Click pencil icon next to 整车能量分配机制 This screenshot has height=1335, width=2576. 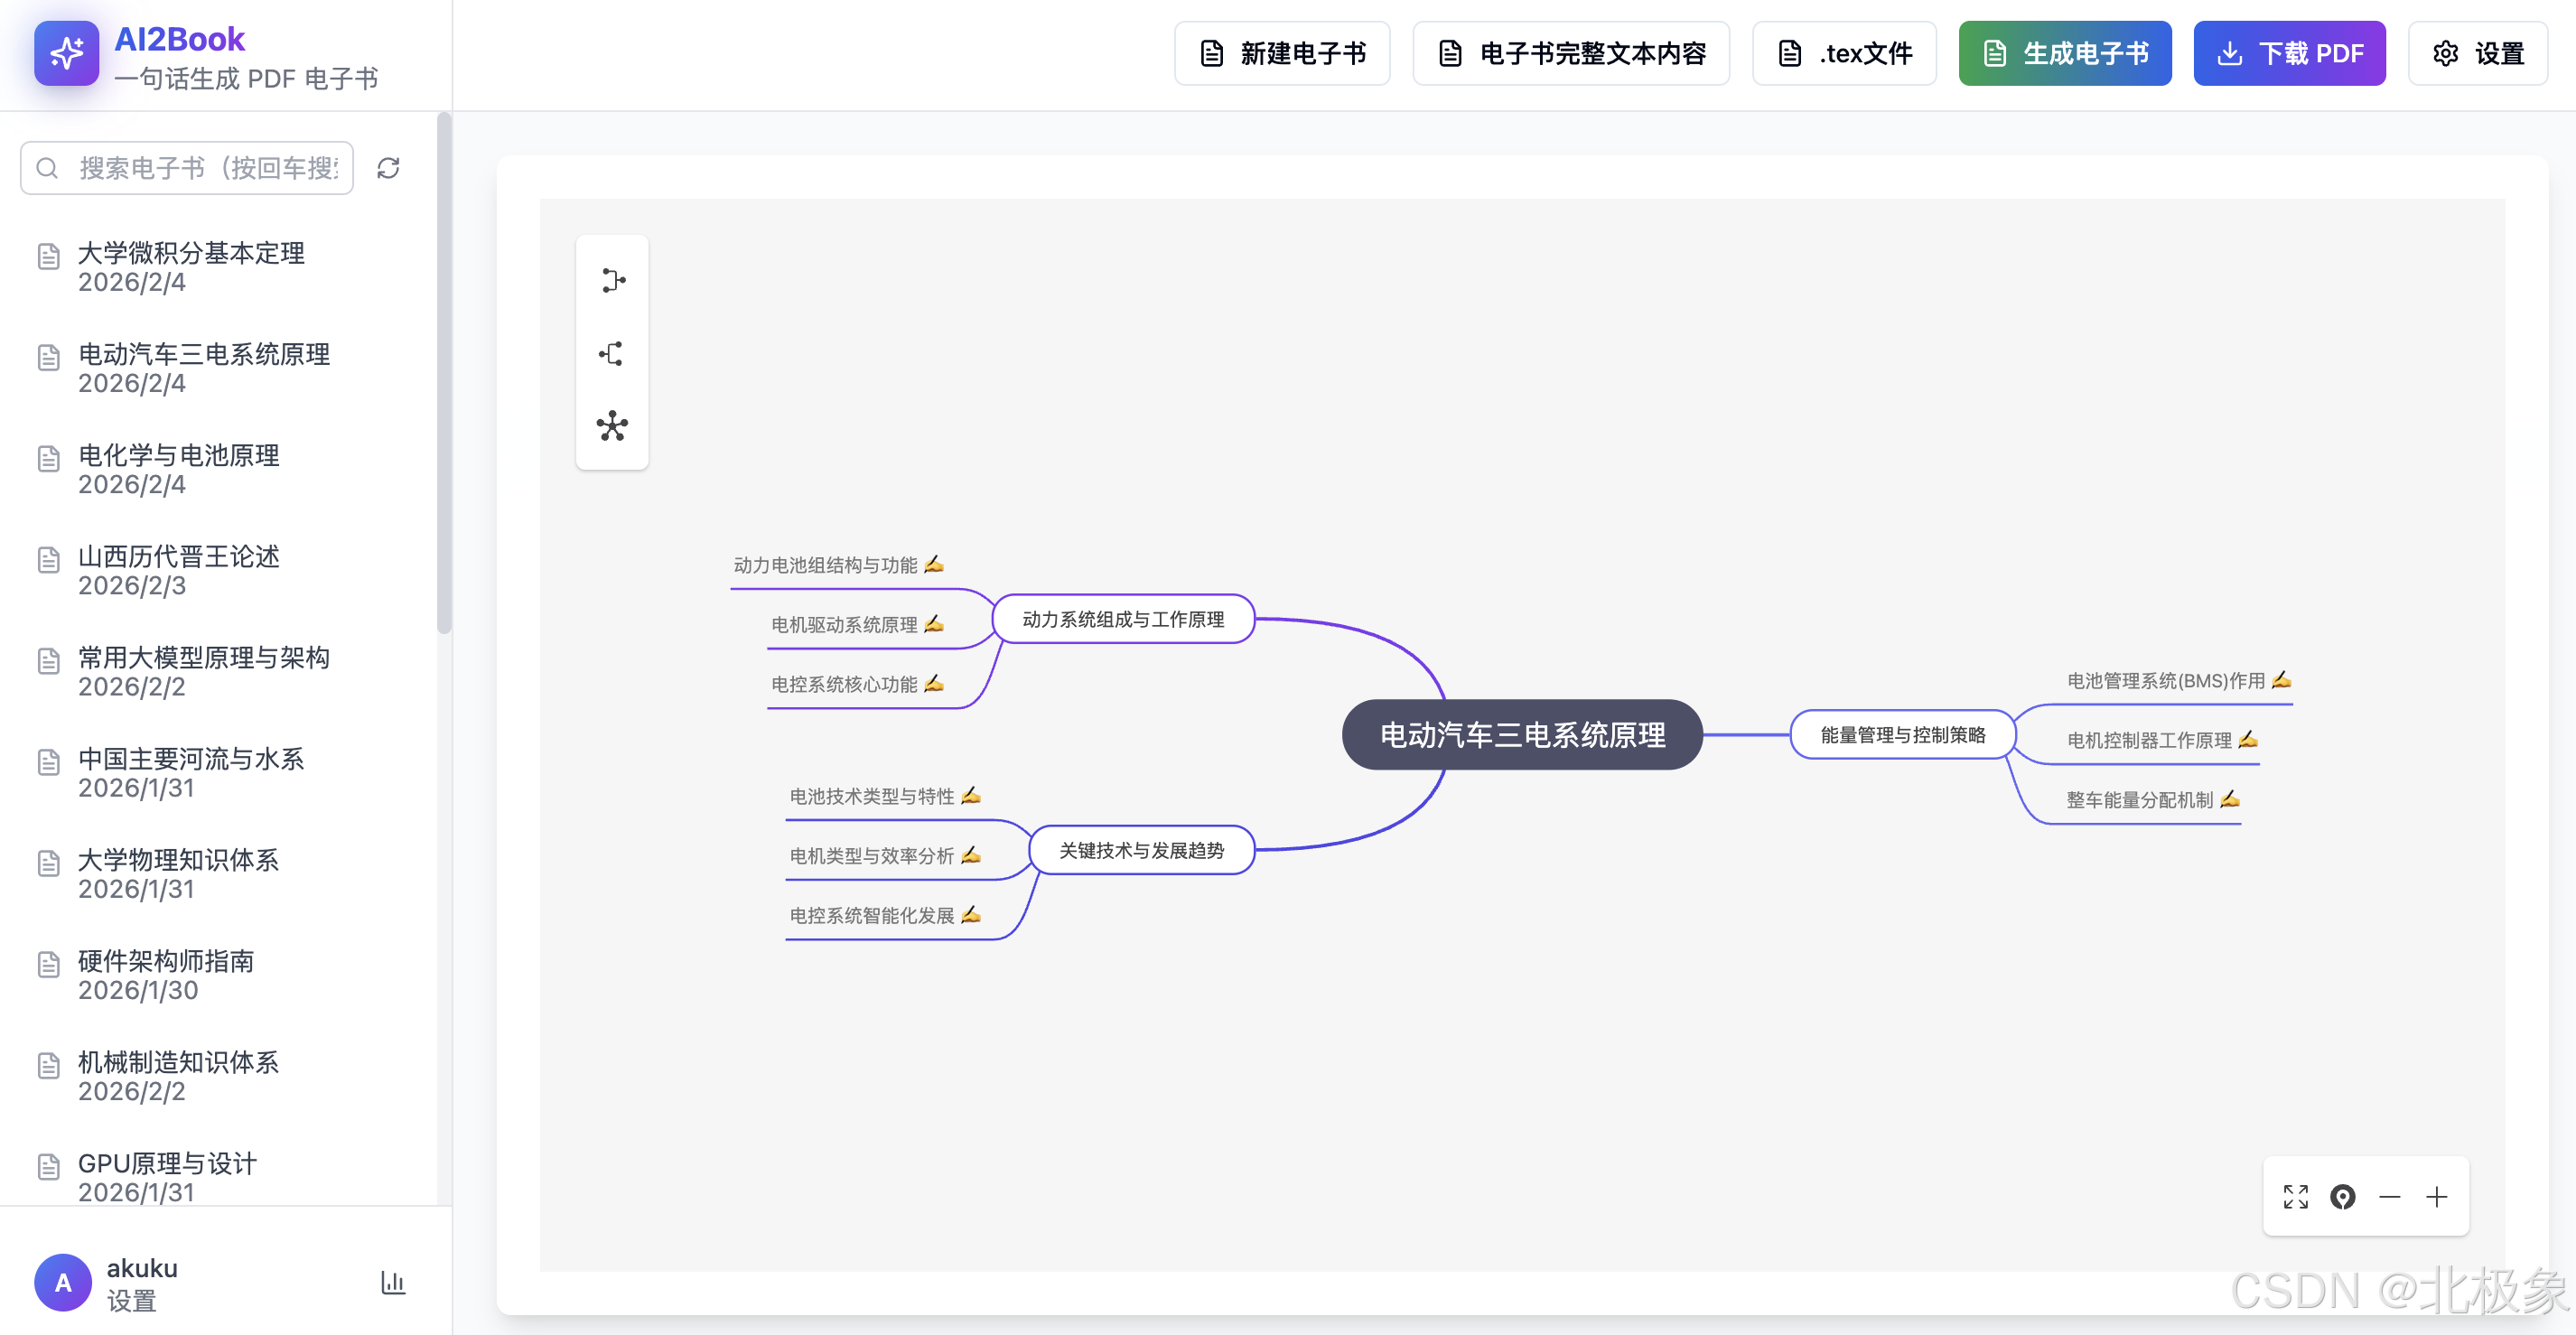[2230, 798]
